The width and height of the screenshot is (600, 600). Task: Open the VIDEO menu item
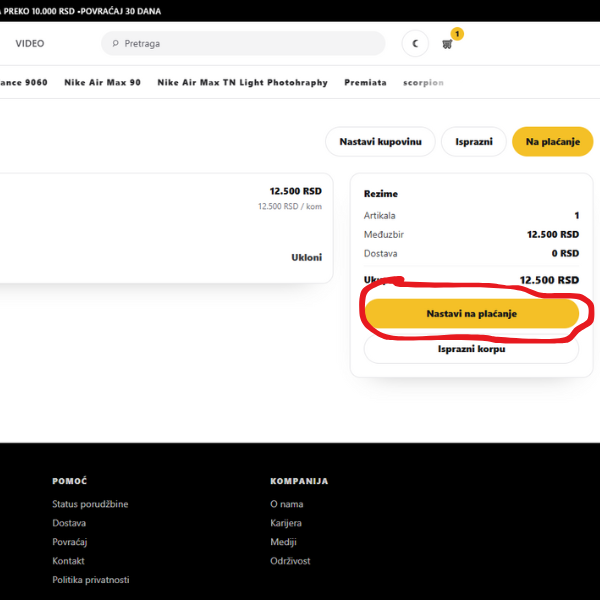[x=30, y=44]
